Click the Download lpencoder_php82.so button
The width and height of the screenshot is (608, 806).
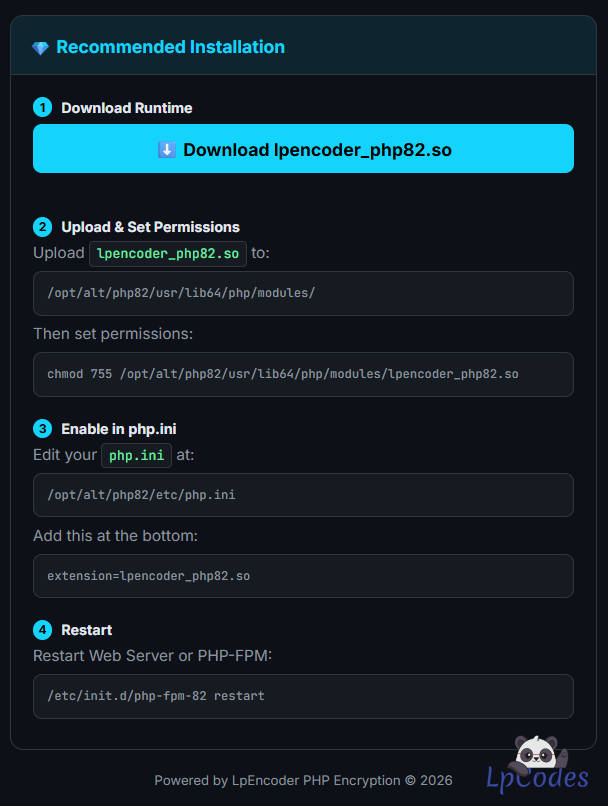(303, 149)
